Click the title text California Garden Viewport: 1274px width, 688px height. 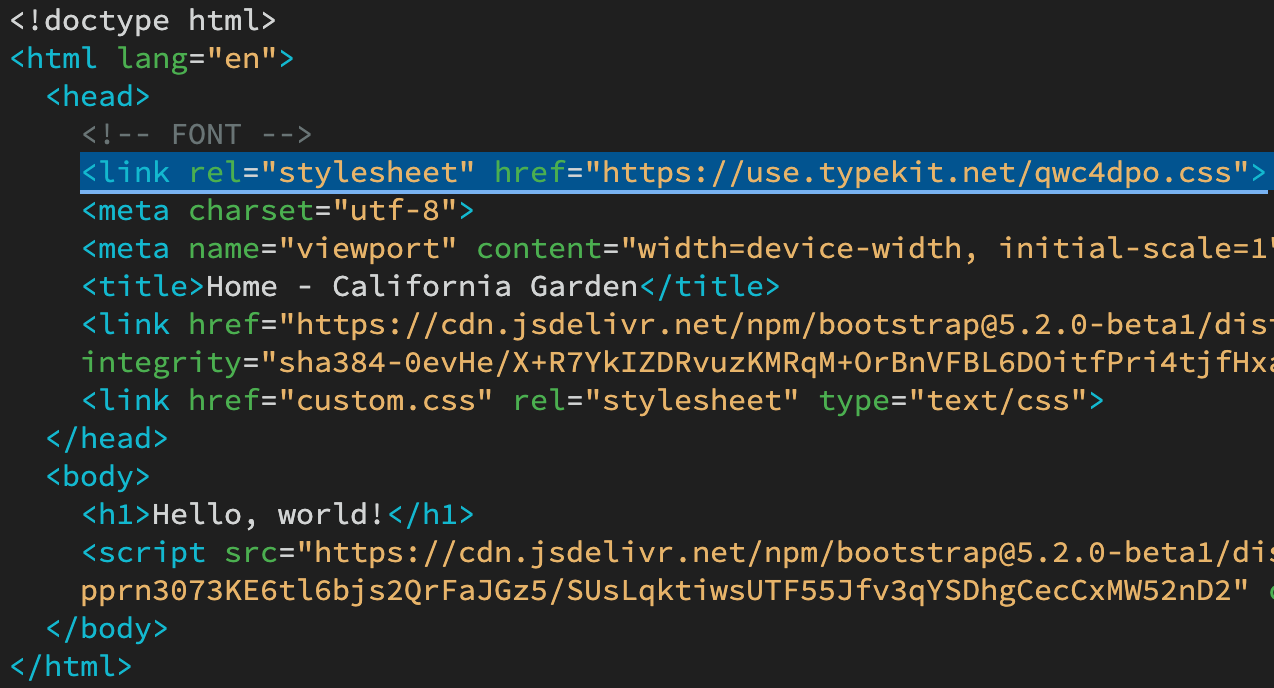[420, 285]
